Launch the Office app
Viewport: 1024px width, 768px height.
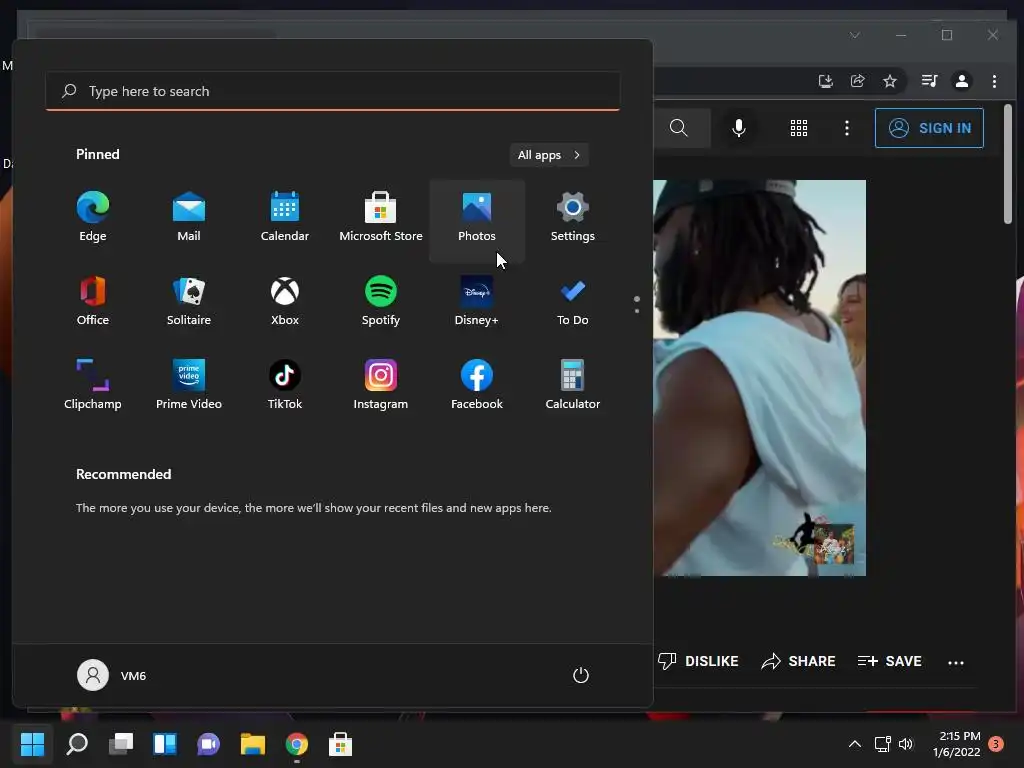tap(93, 302)
